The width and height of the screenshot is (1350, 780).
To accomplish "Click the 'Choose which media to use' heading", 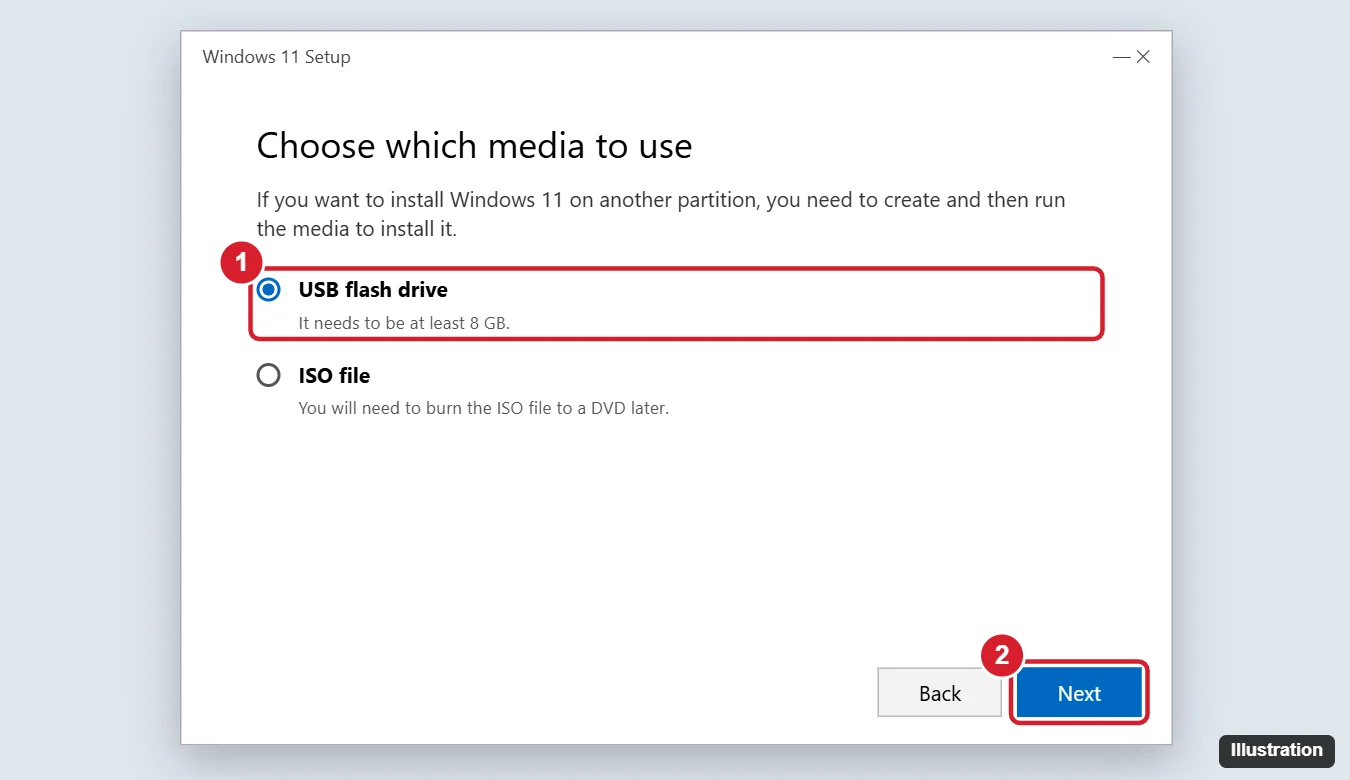I will (474, 146).
